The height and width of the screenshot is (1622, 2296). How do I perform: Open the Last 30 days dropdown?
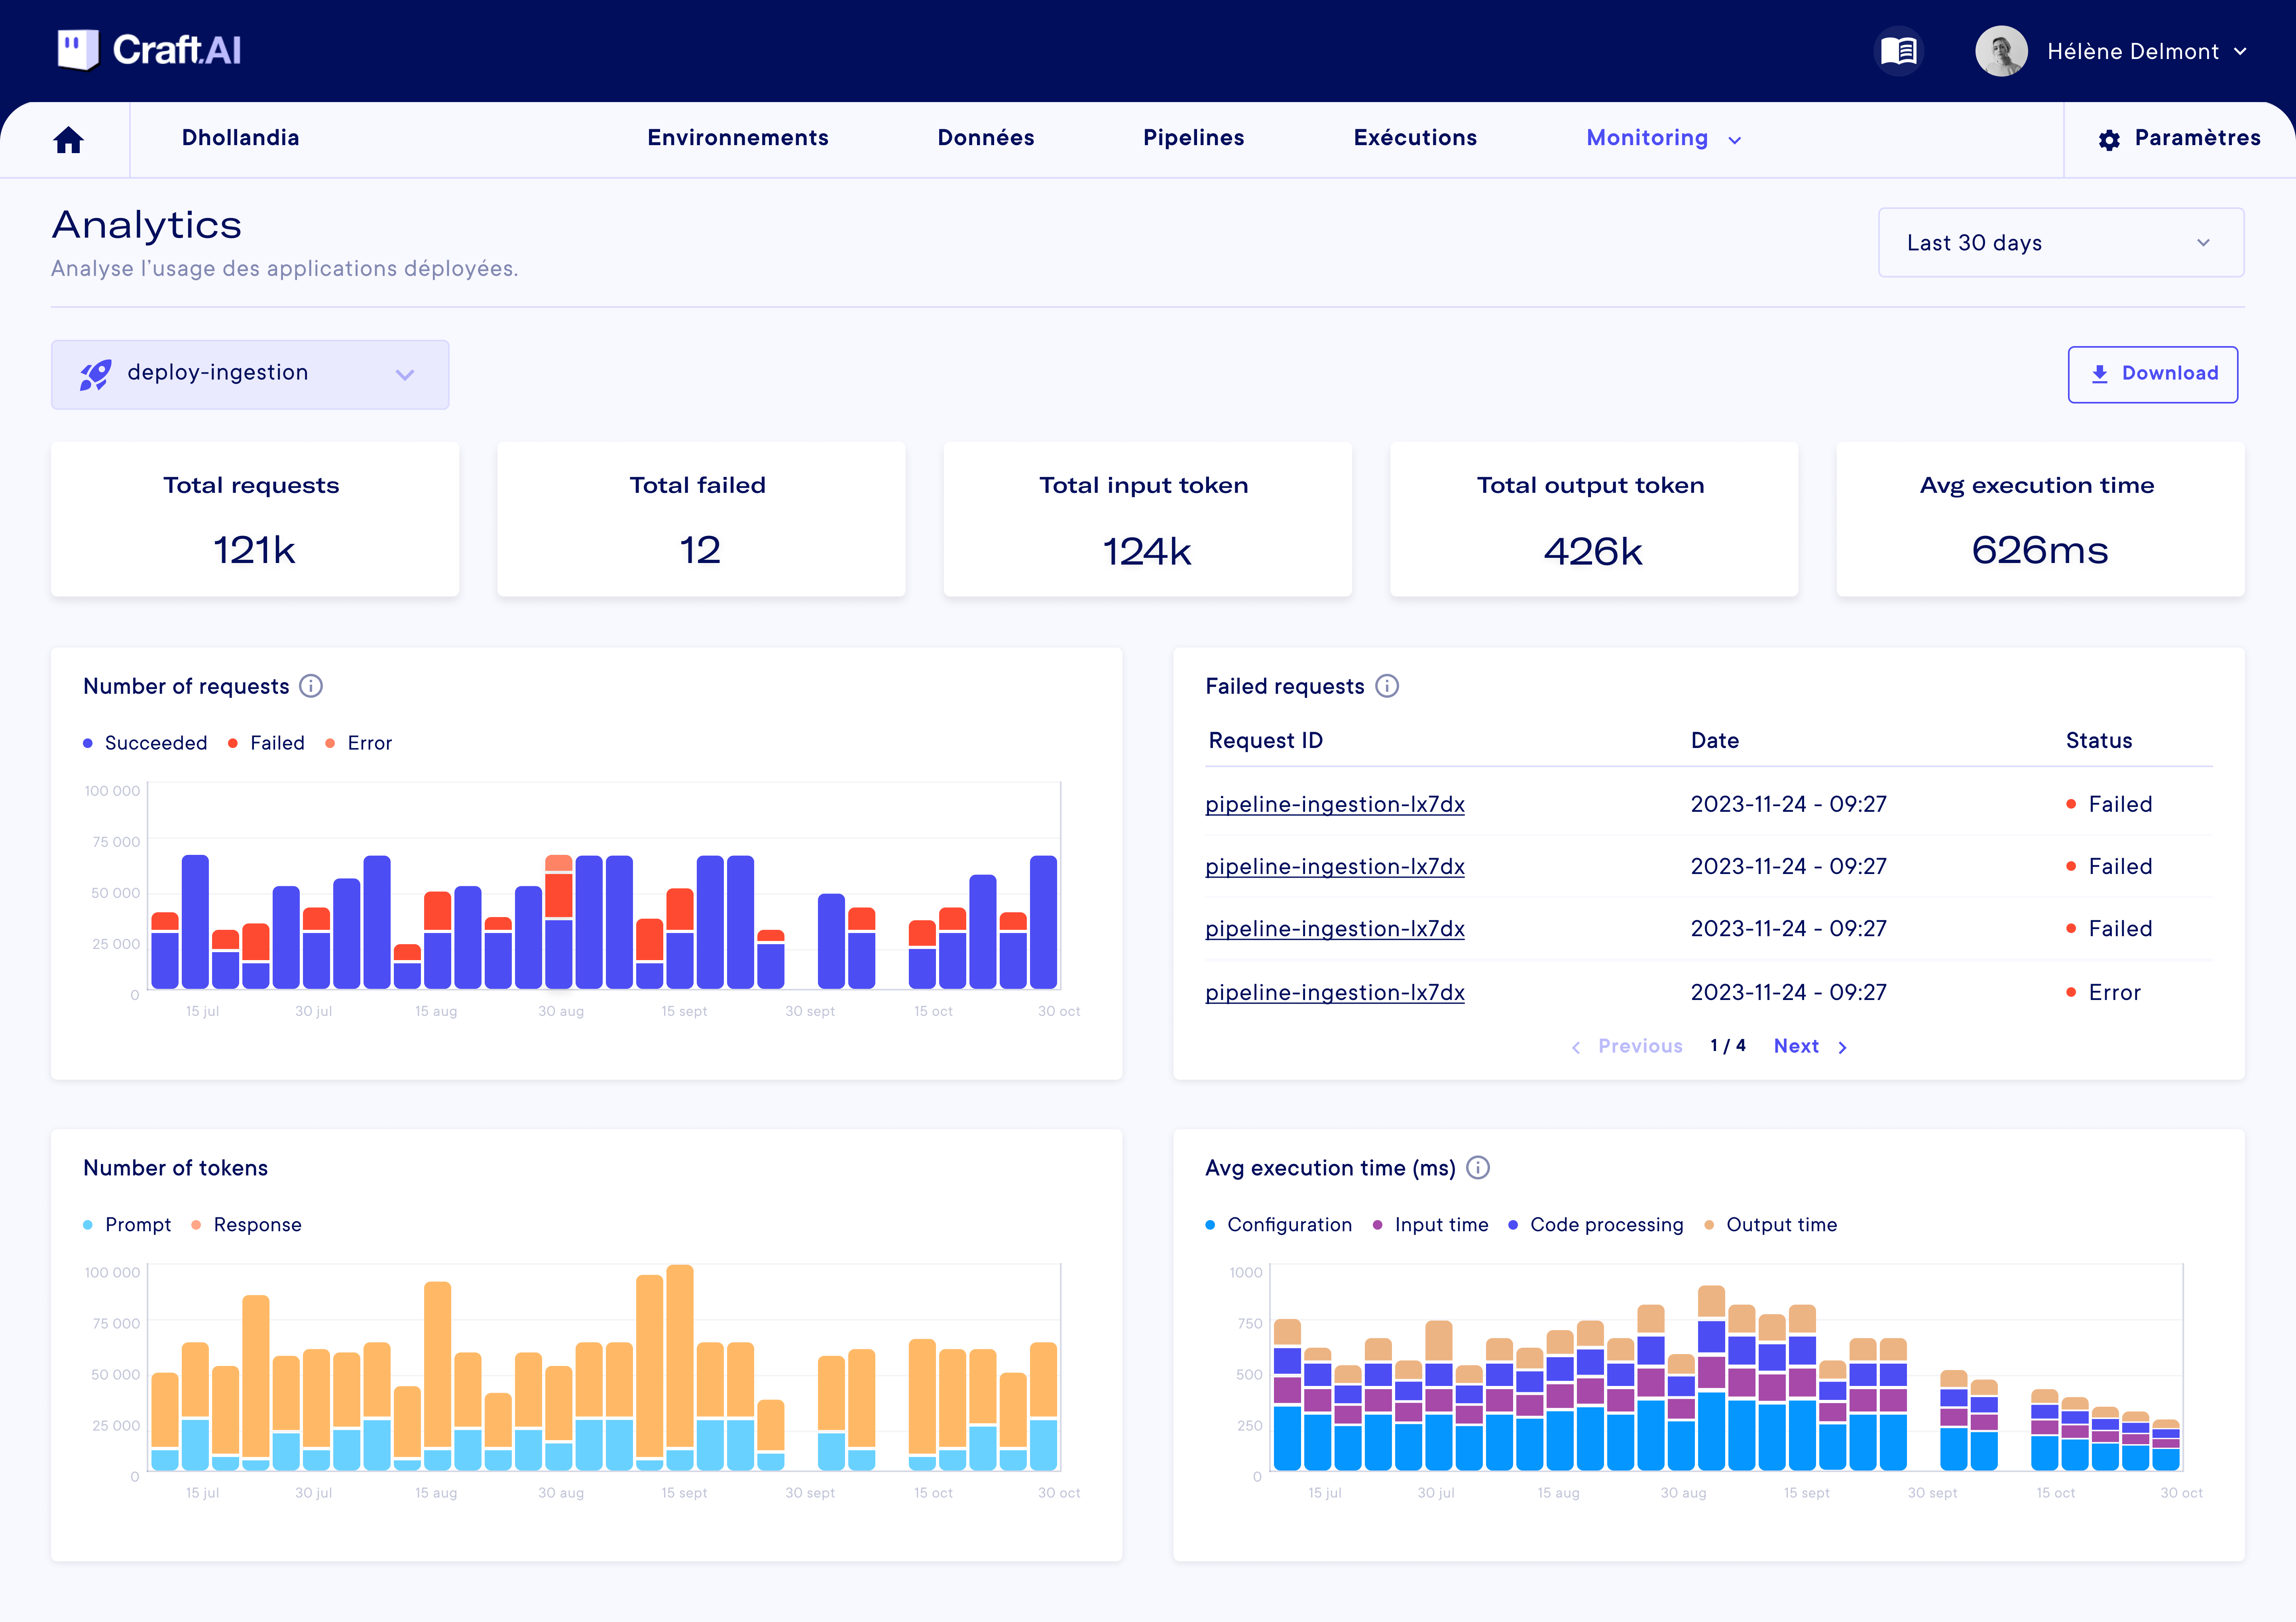pyautogui.click(x=2060, y=242)
